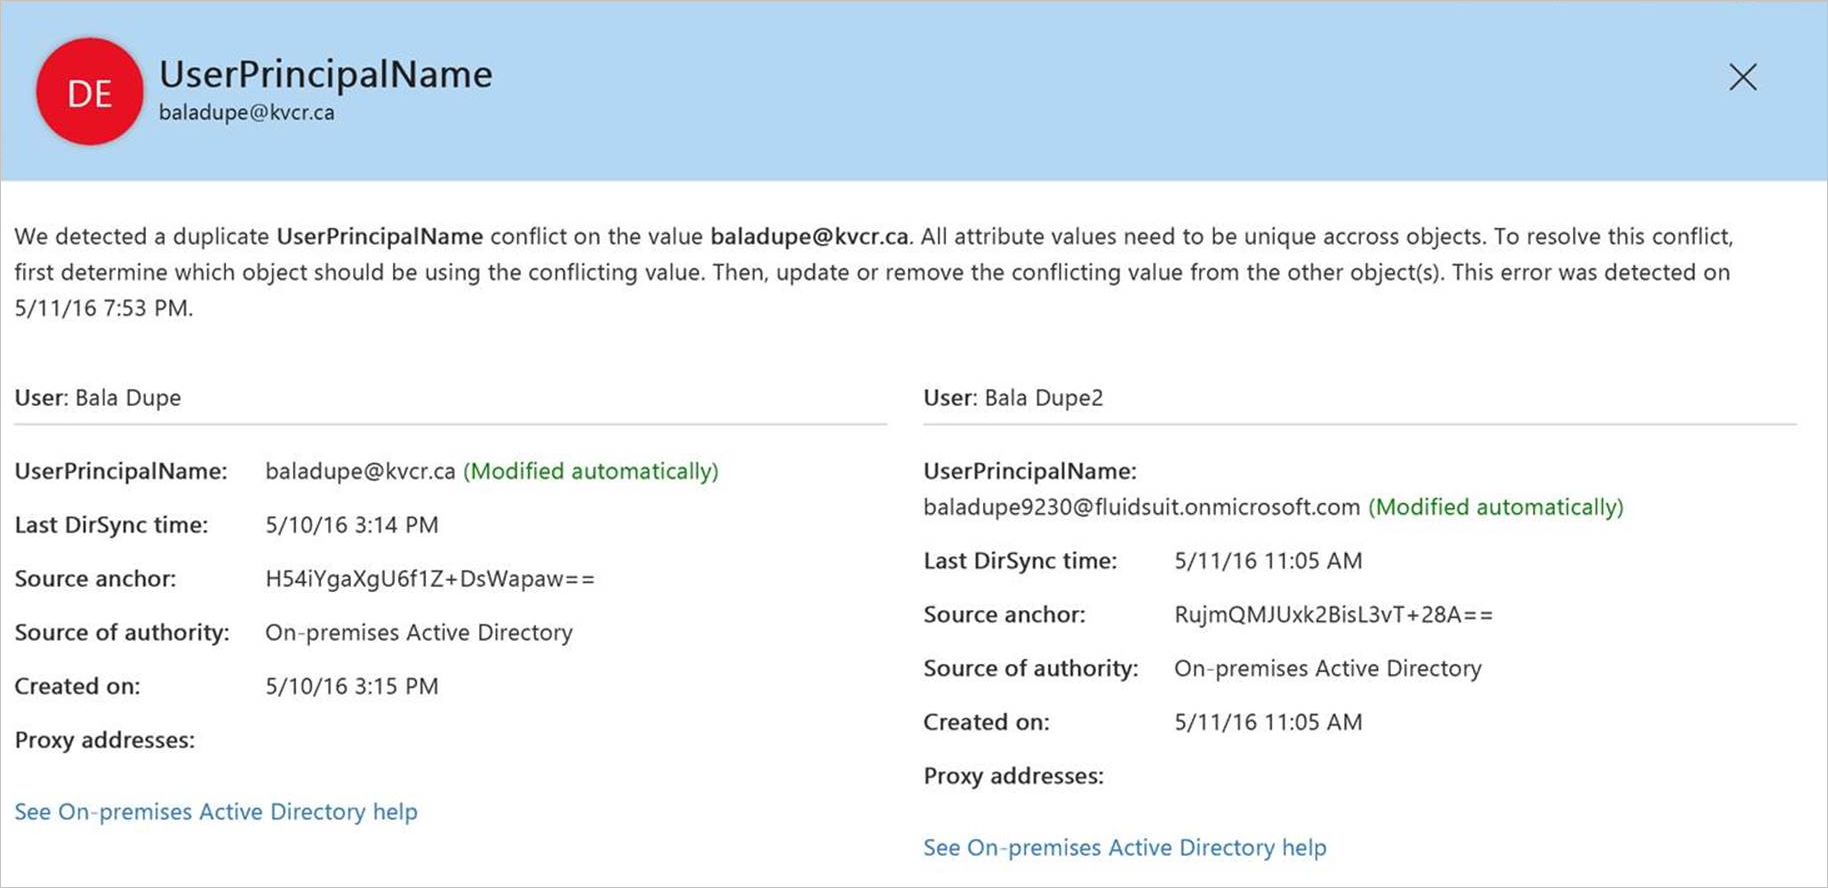
Task: Select the User: Bala Dupe heading
Action: (x=98, y=397)
